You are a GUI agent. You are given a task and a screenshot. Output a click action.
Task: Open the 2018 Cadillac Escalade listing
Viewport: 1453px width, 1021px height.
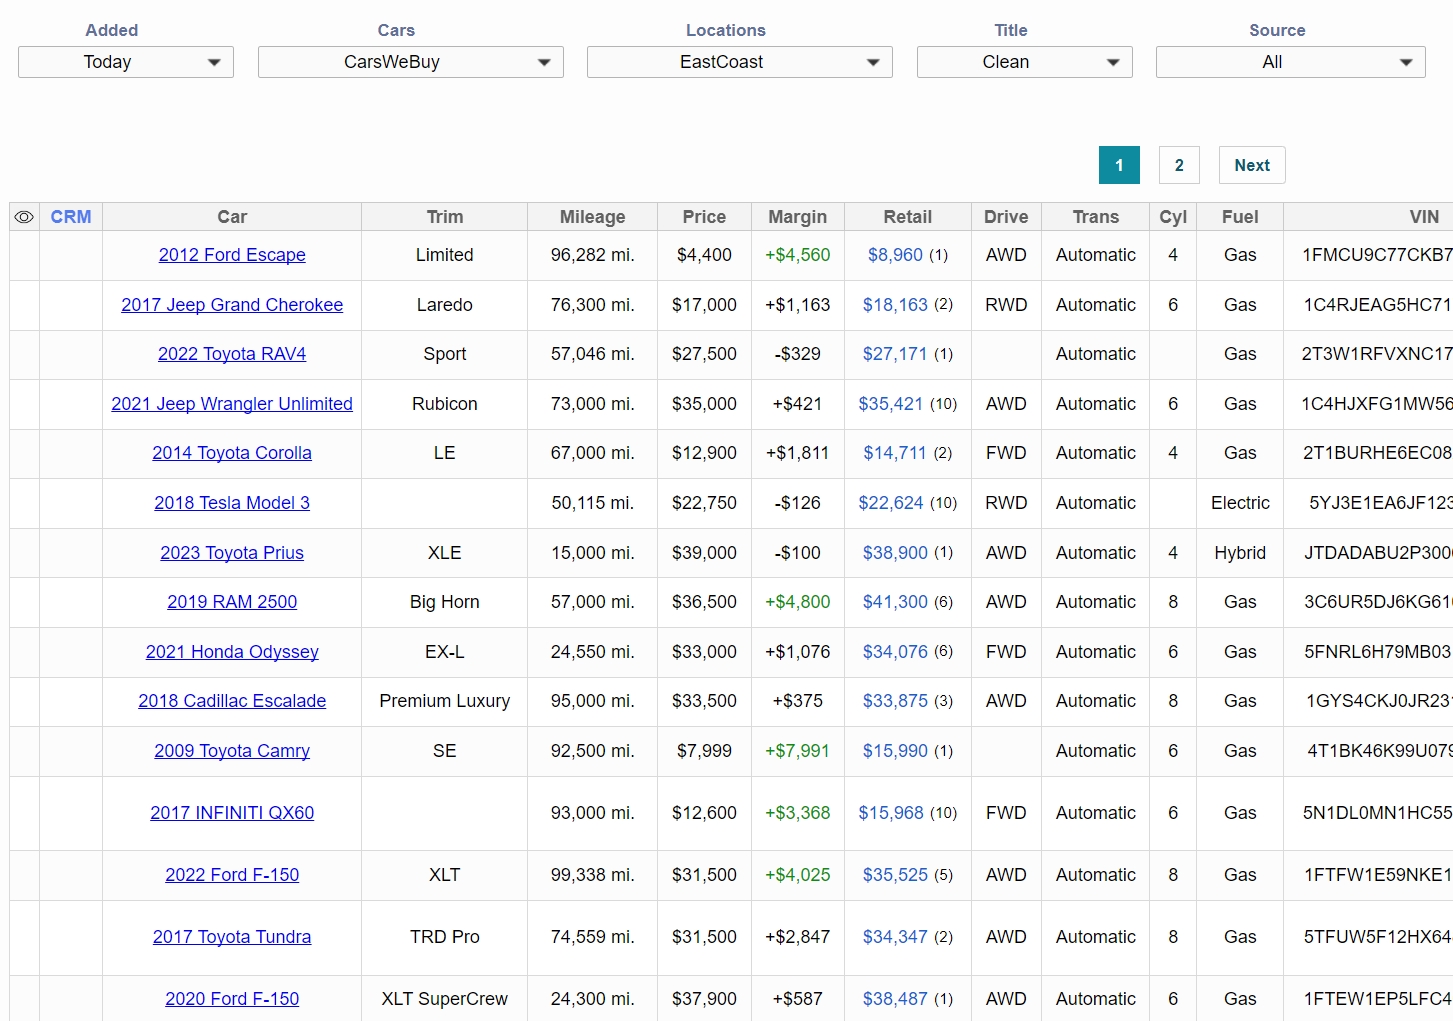232,701
